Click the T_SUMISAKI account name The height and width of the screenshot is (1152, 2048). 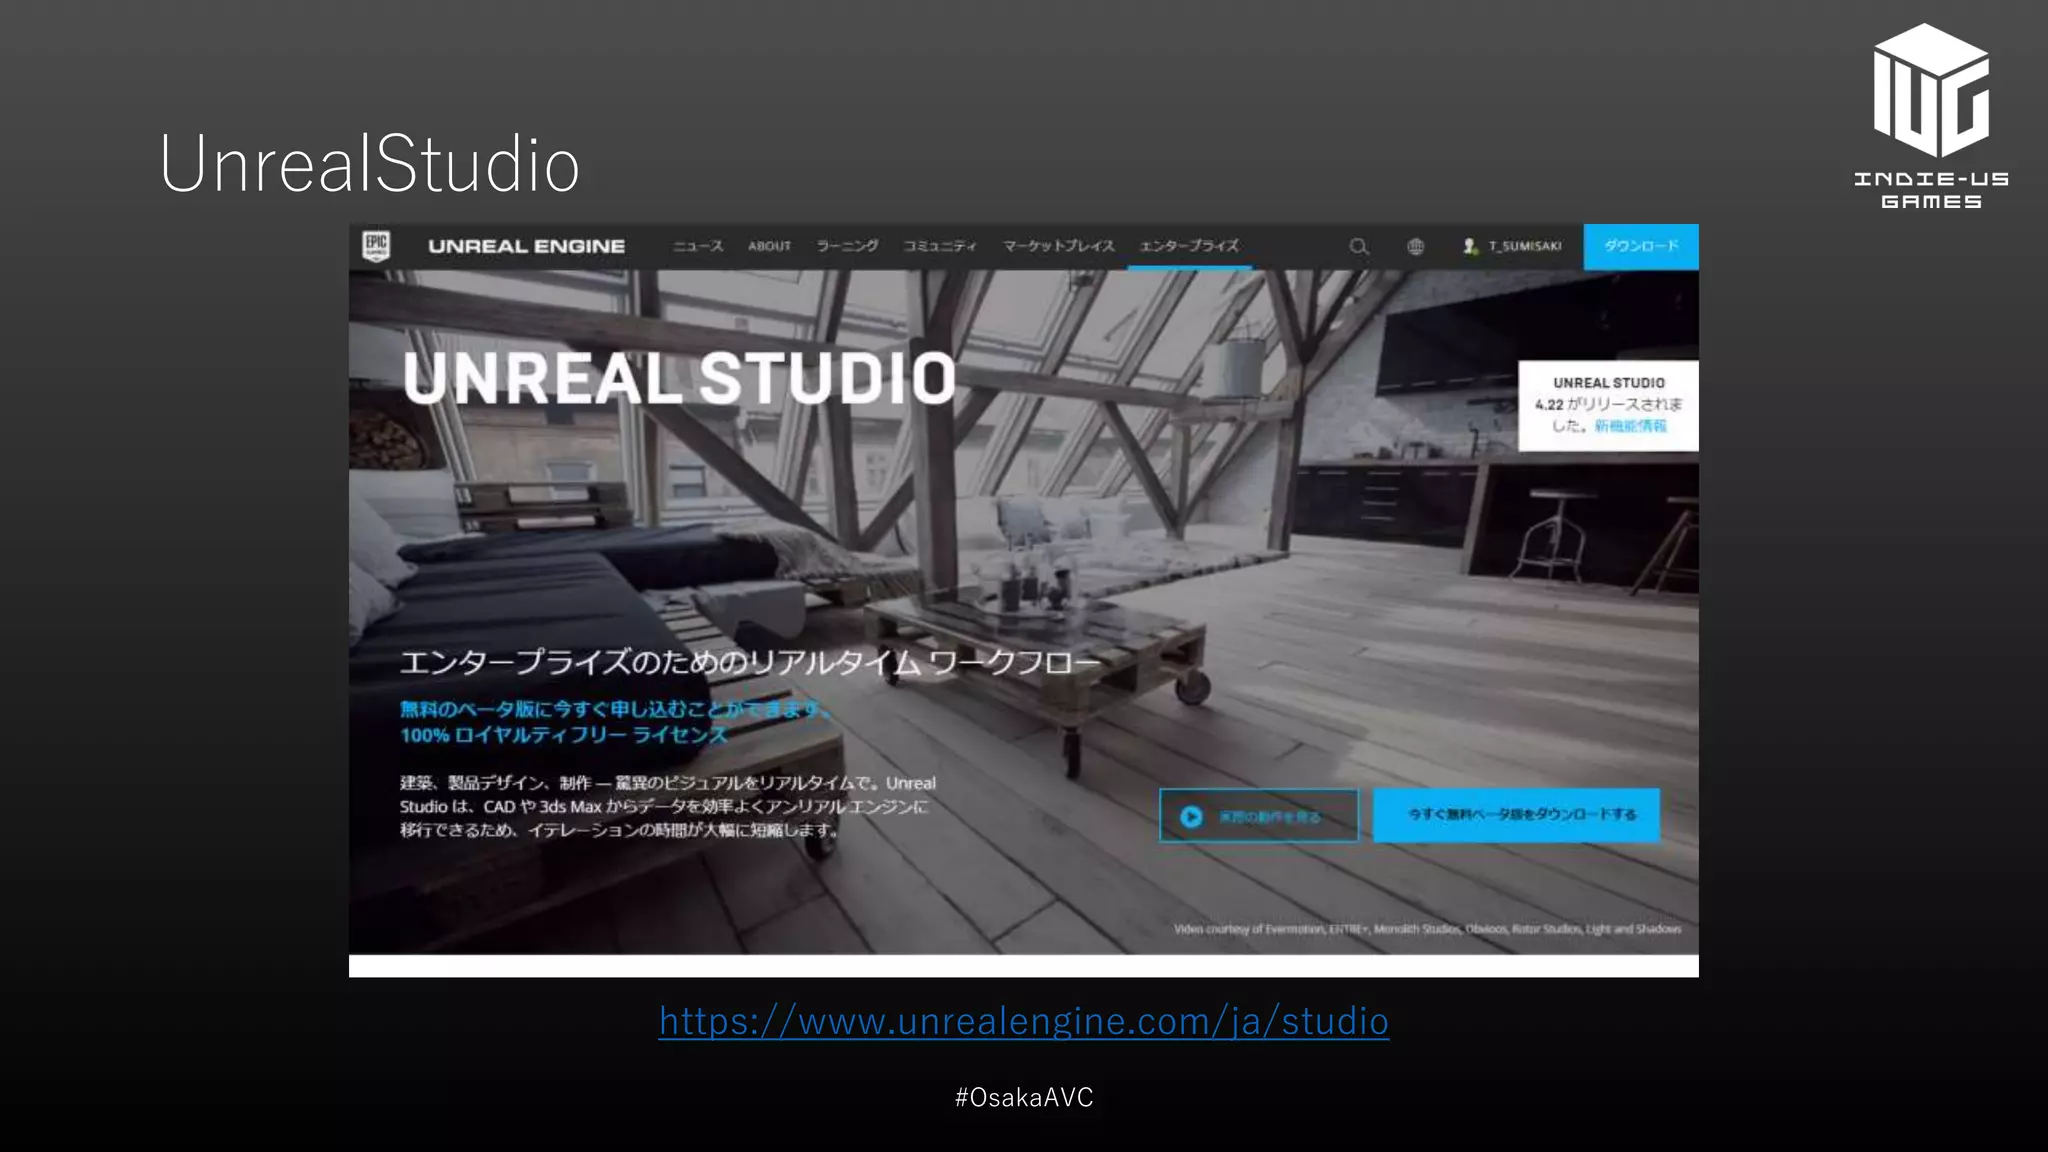point(1525,246)
